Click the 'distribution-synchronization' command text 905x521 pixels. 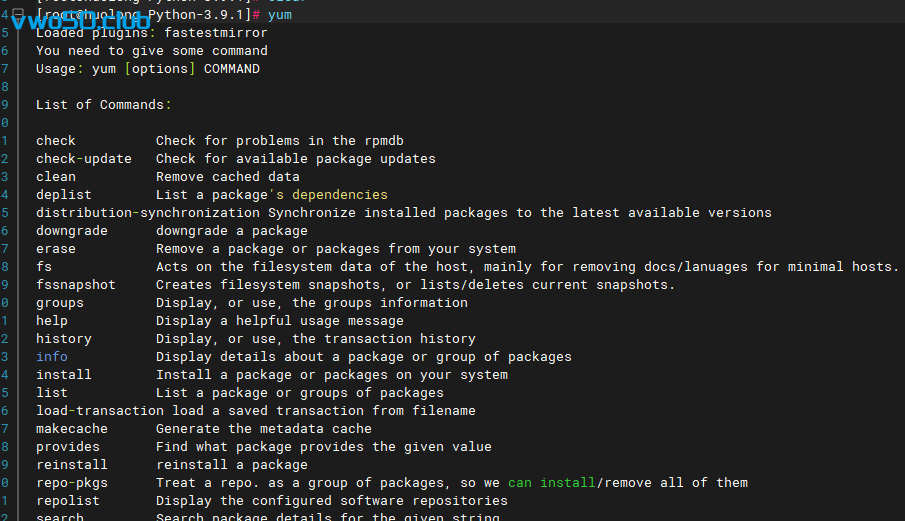(x=147, y=213)
